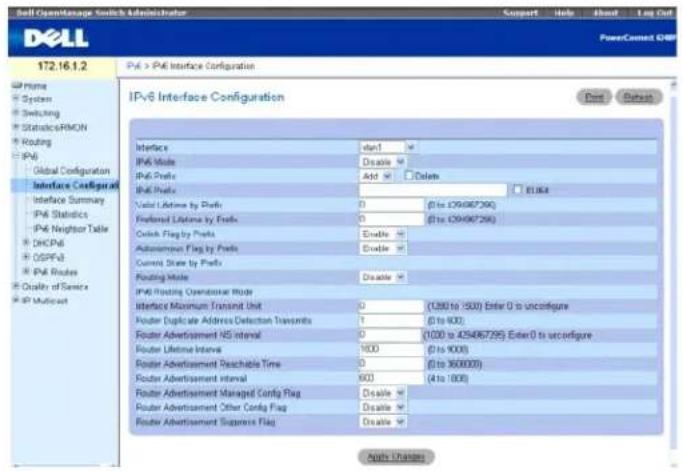Open the Home icon in sidebar
The height and width of the screenshot is (471, 682).
[x=17, y=85]
